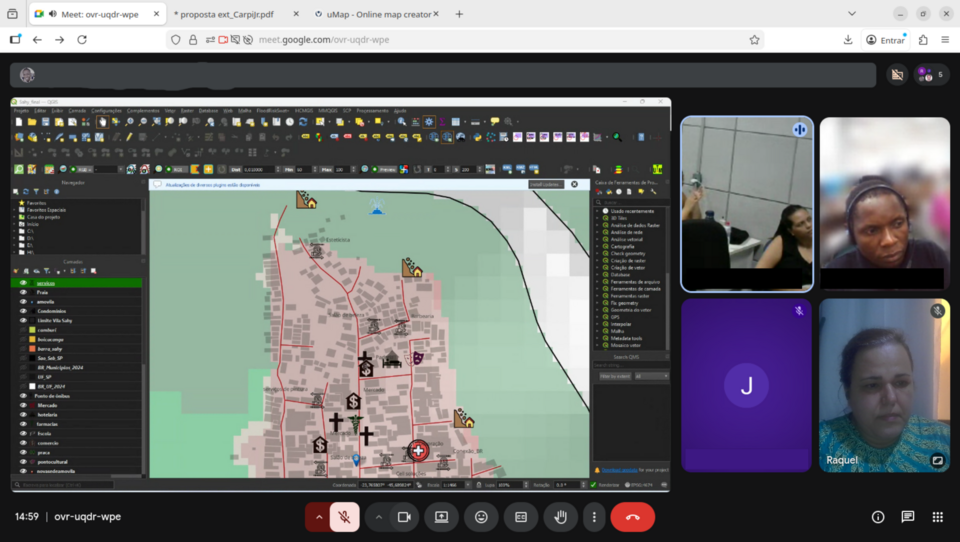The width and height of the screenshot is (960, 542).
Task: Open audio settings arrow beside microphone
Action: (318, 517)
